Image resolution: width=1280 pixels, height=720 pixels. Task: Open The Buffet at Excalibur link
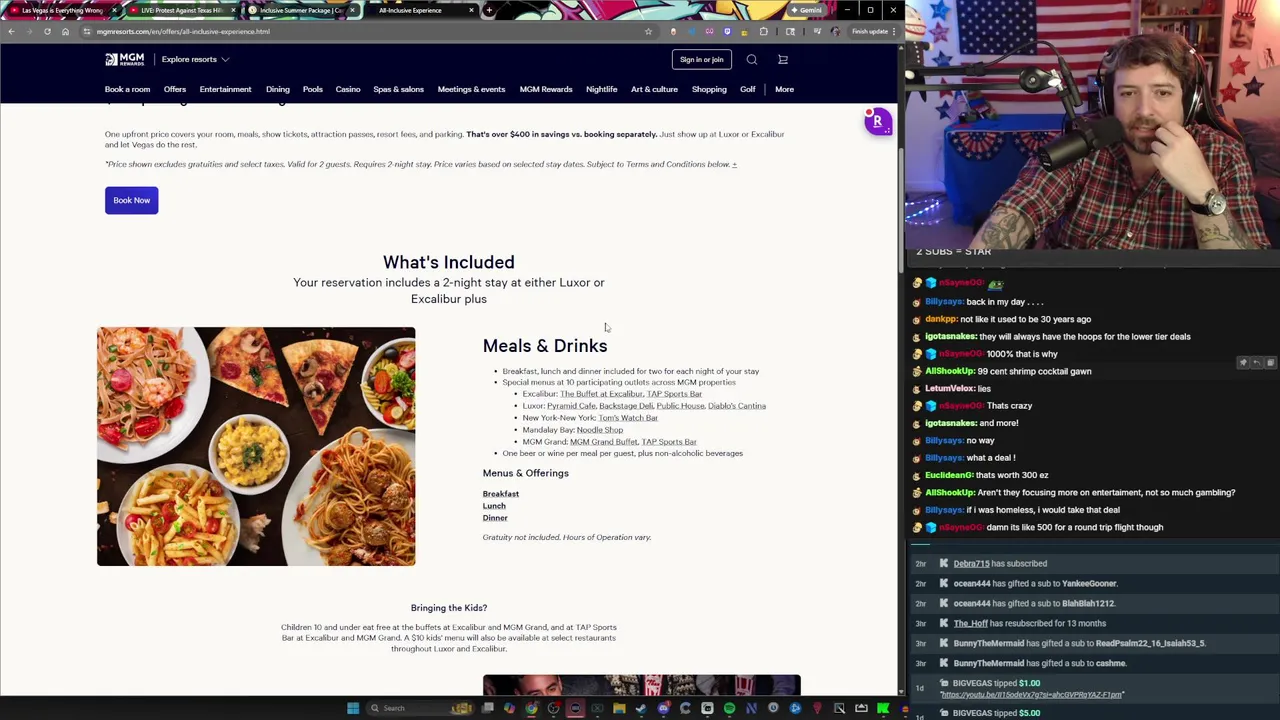pyautogui.click(x=601, y=394)
